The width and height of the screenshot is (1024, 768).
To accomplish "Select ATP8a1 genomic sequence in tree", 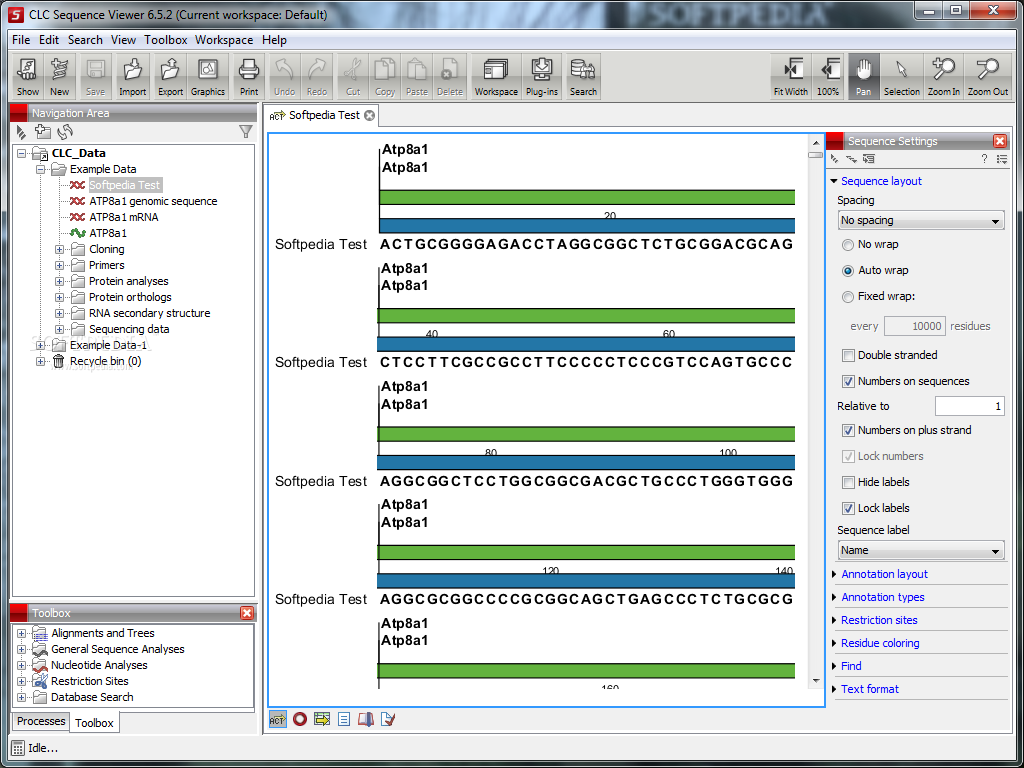I will point(153,201).
